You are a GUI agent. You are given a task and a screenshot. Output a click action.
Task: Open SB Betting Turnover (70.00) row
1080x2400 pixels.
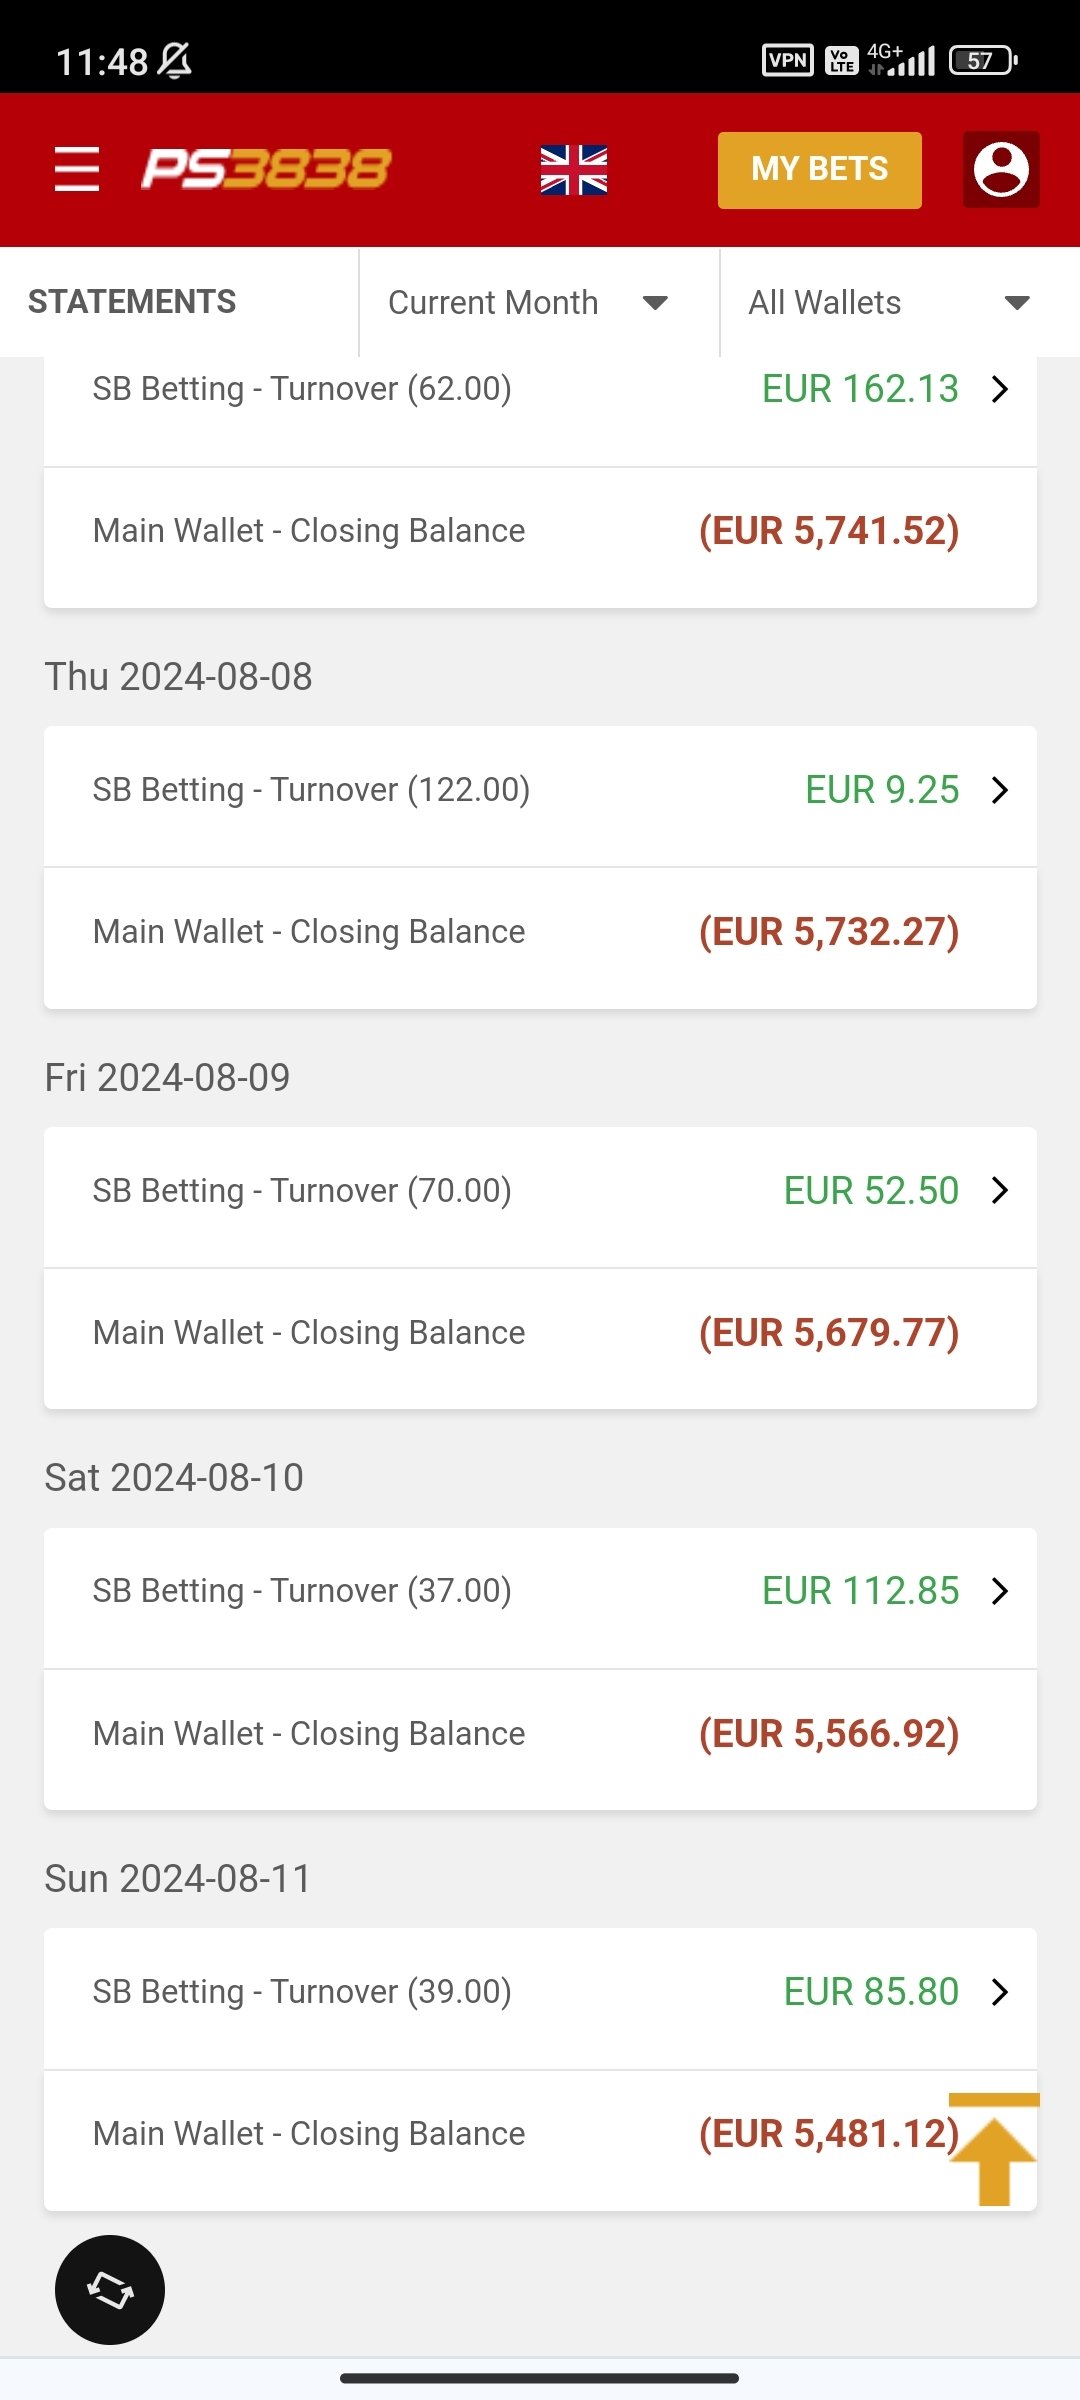540,1191
